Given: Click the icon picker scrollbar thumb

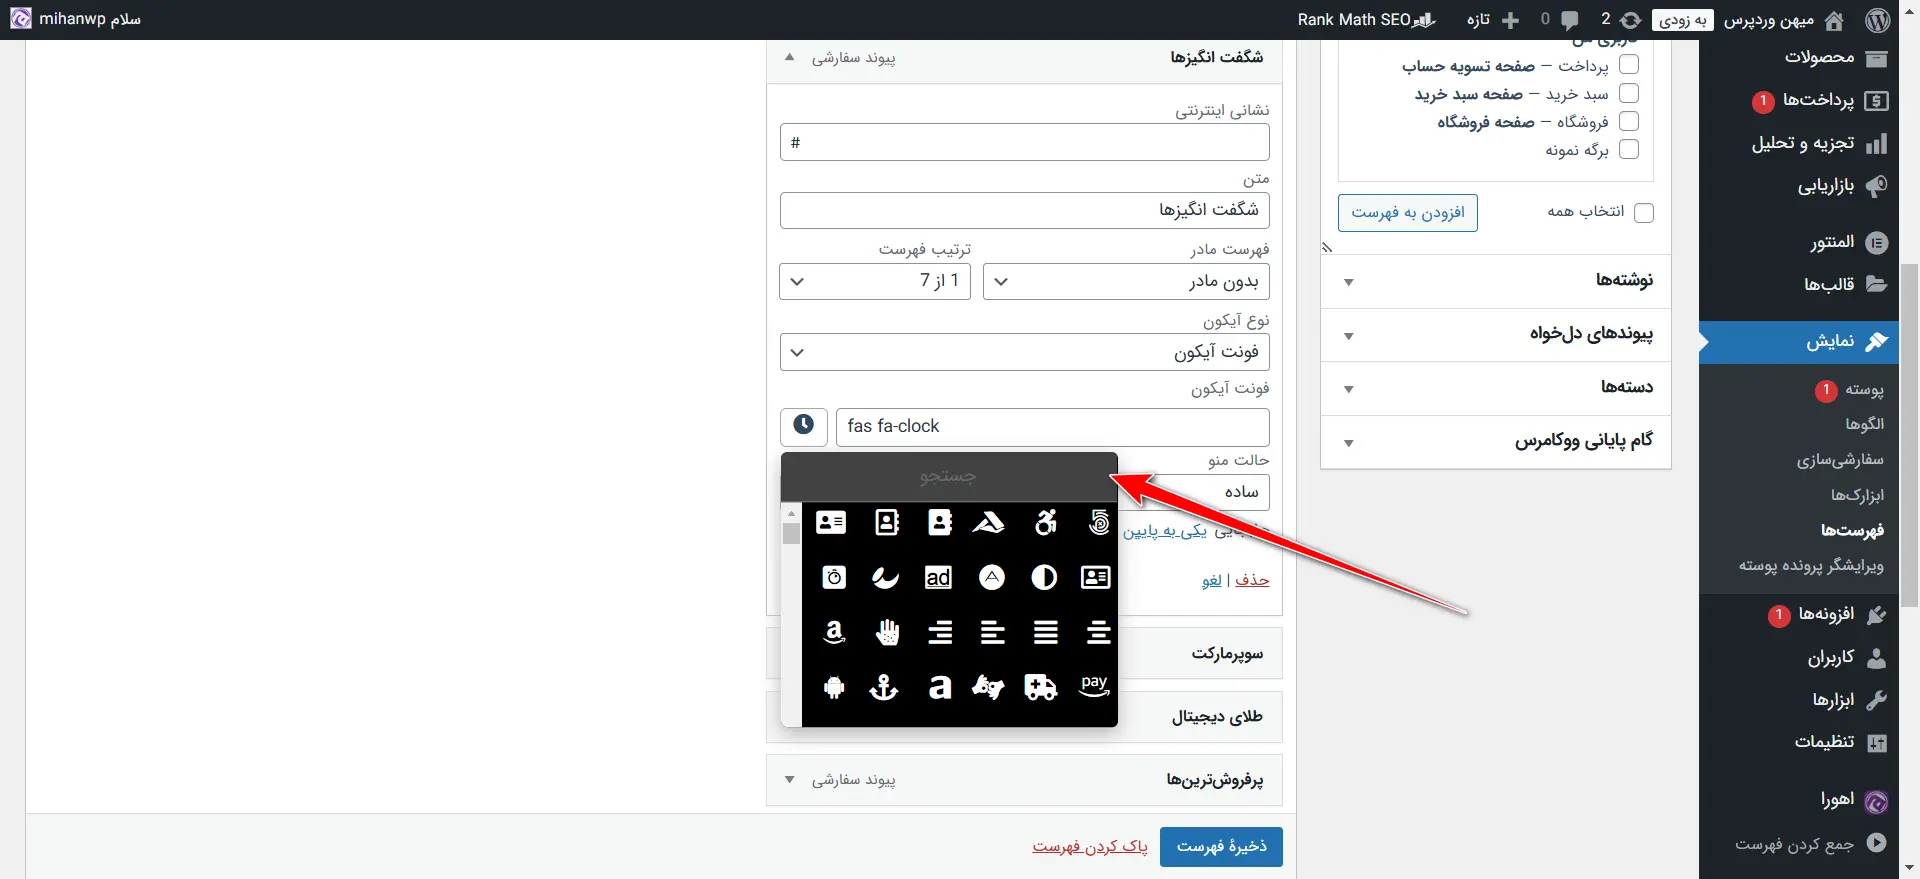Looking at the screenshot, I should point(791,533).
